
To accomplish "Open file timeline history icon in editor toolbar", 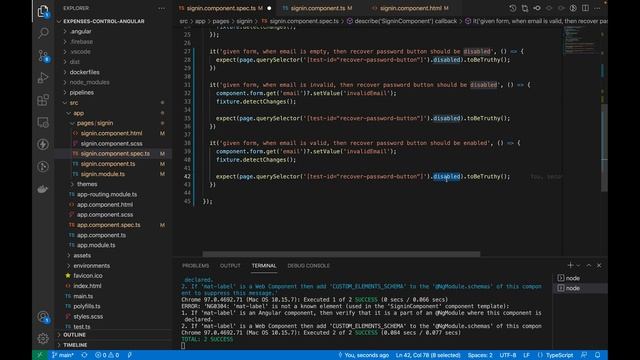I will tap(512, 8).
